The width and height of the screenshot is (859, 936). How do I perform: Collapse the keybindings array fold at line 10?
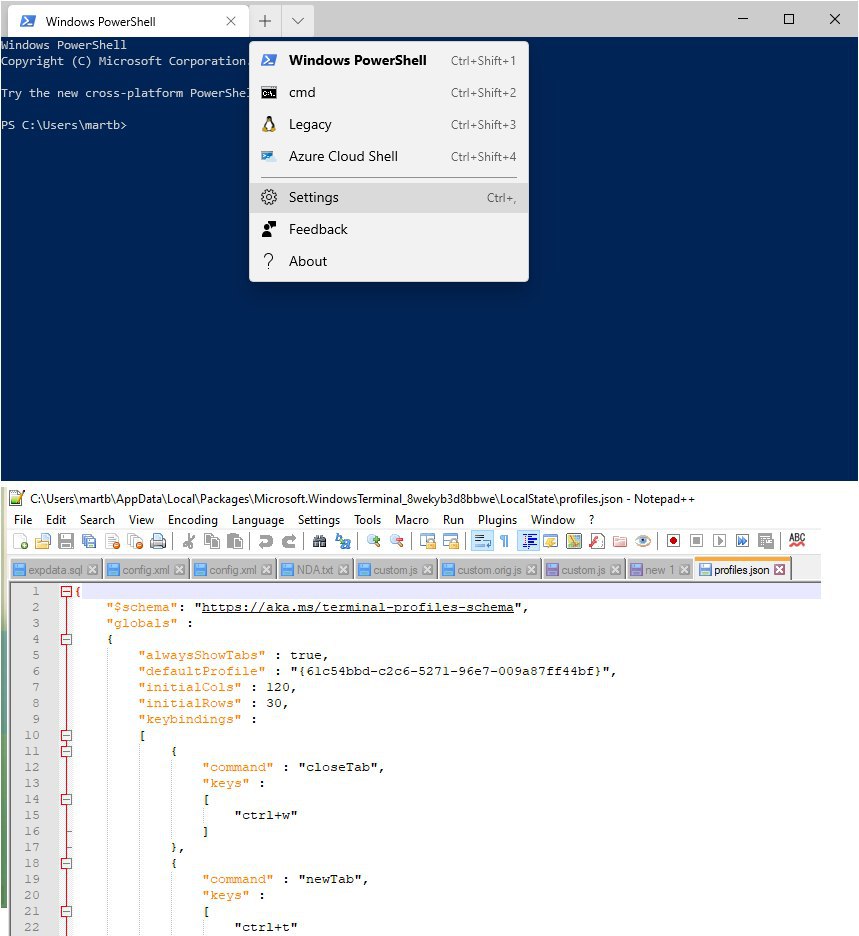tap(66, 735)
